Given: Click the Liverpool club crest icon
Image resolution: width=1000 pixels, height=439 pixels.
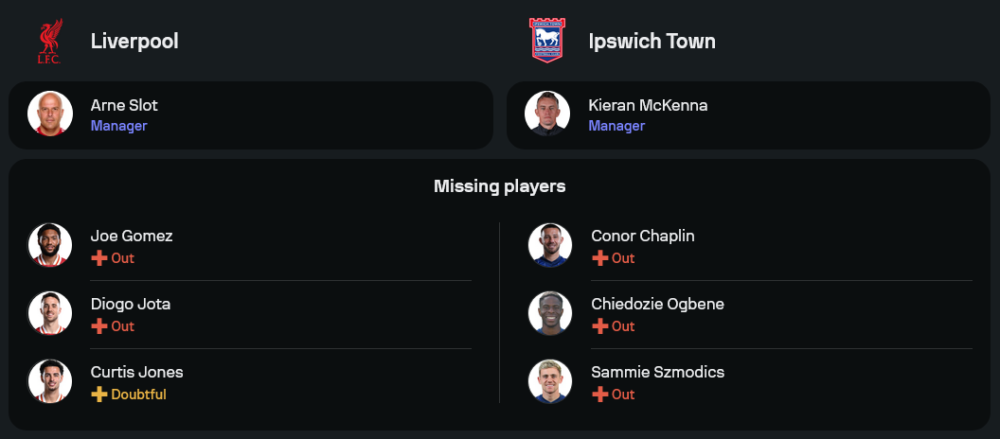Looking at the screenshot, I should [x=49, y=41].
